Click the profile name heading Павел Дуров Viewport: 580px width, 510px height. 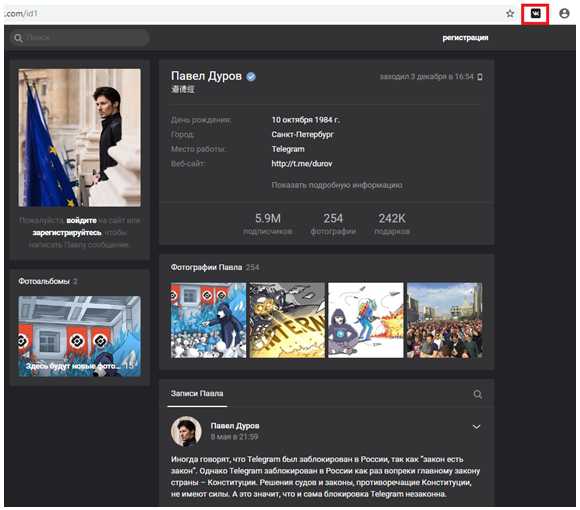click(x=206, y=76)
